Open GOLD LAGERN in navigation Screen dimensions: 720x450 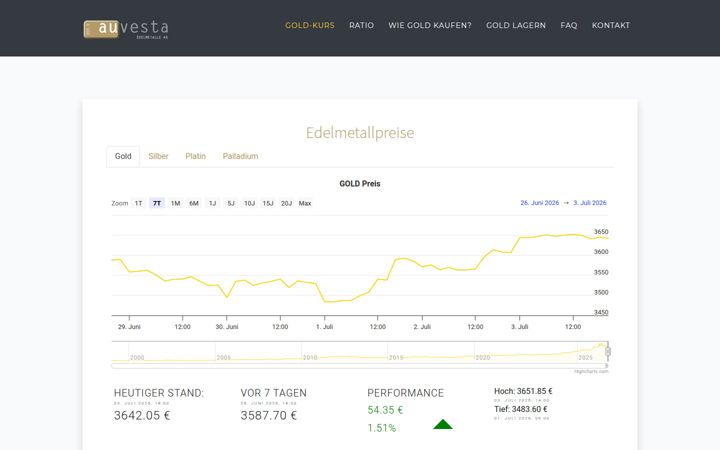click(x=516, y=25)
